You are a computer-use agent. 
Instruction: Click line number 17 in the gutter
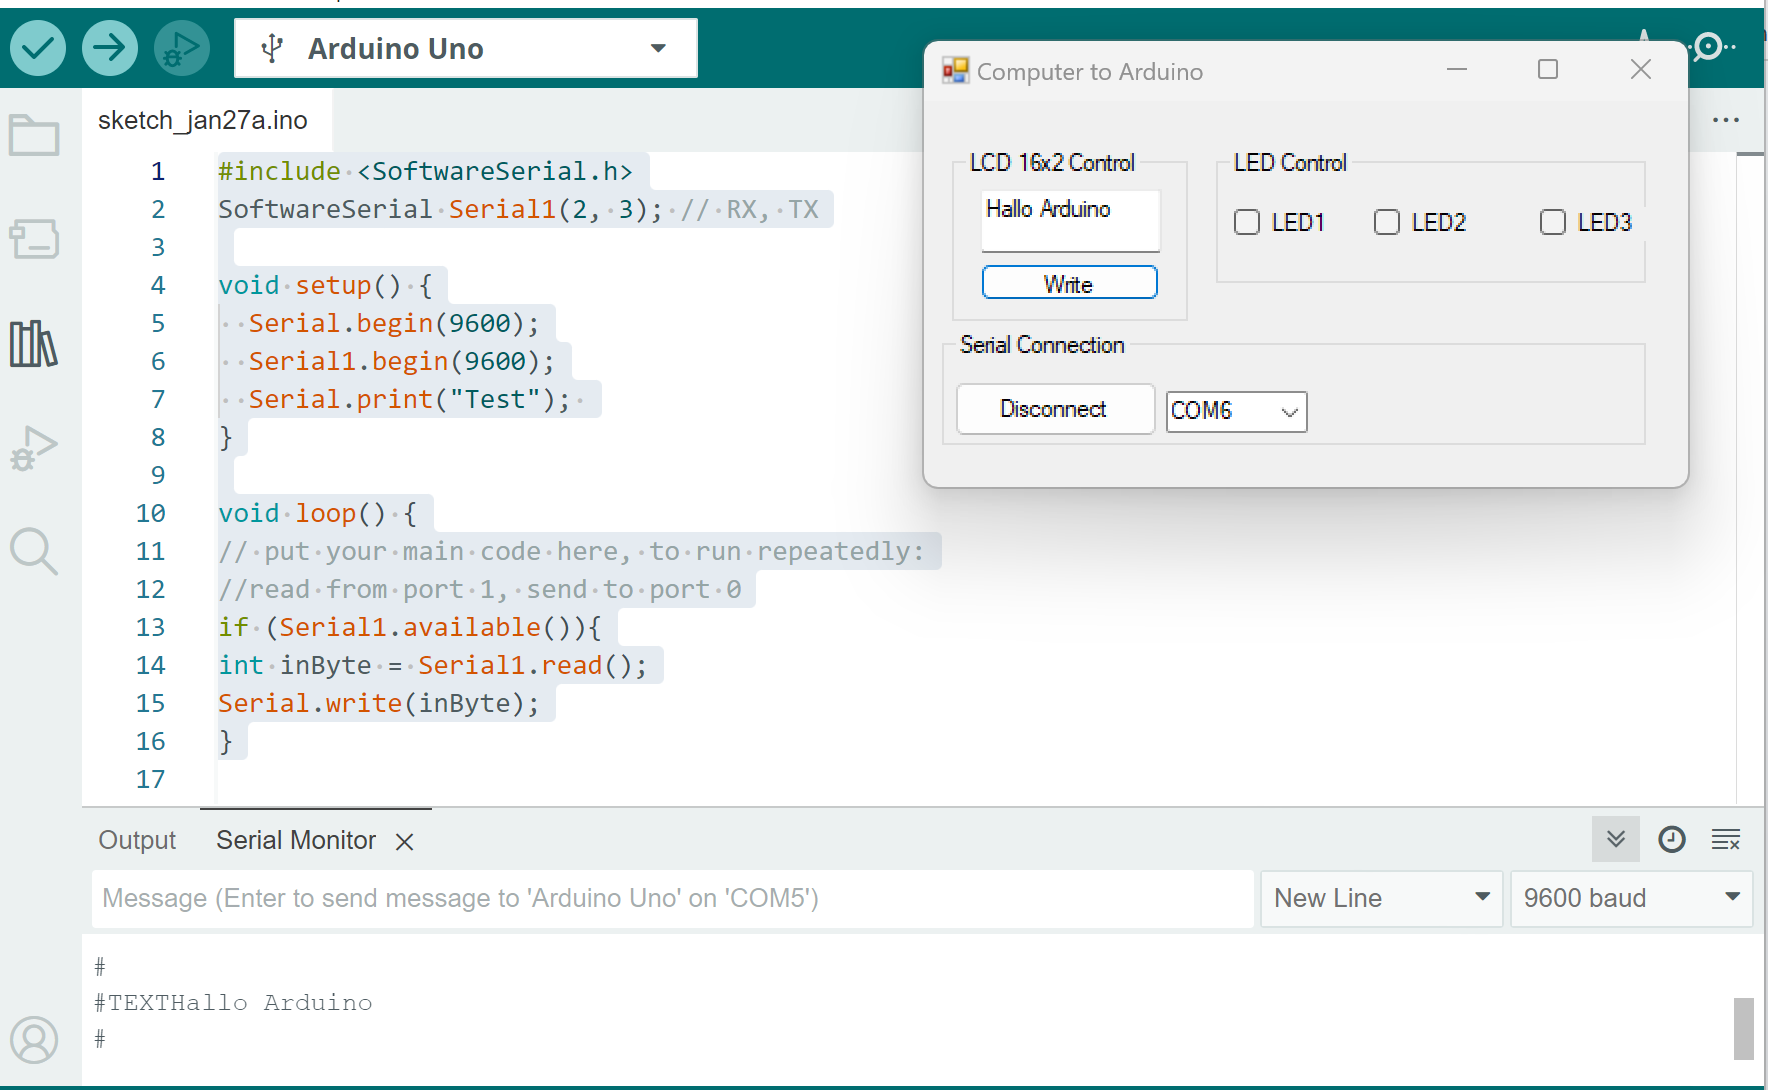[150, 779]
